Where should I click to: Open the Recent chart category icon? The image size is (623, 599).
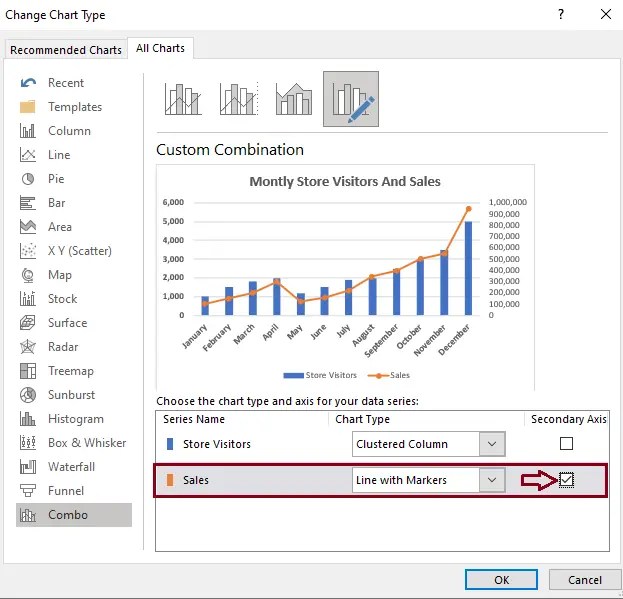(x=28, y=83)
